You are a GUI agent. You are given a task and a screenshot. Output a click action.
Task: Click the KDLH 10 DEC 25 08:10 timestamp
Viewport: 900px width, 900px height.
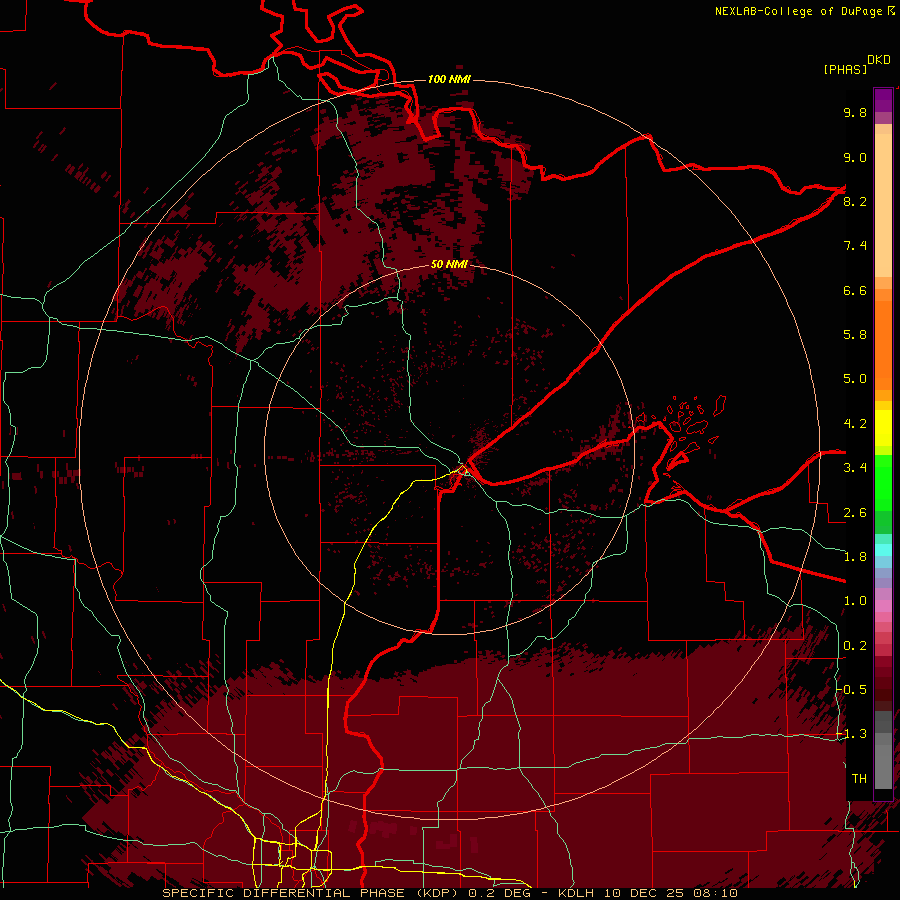(x=647, y=893)
